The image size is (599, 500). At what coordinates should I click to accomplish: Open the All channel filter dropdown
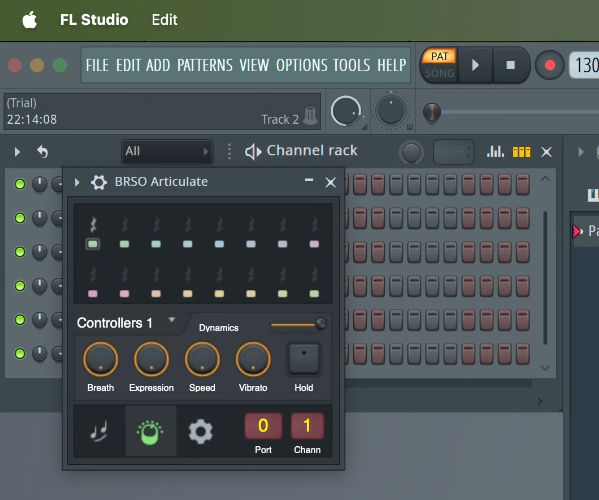point(167,152)
